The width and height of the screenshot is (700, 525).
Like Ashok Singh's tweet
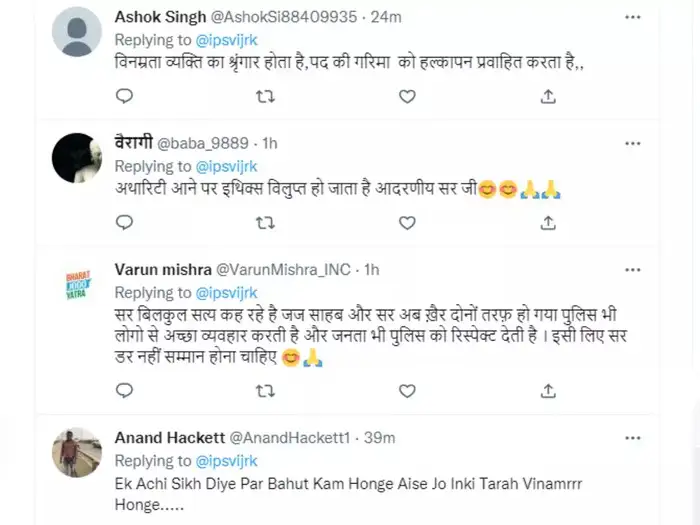click(407, 97)
